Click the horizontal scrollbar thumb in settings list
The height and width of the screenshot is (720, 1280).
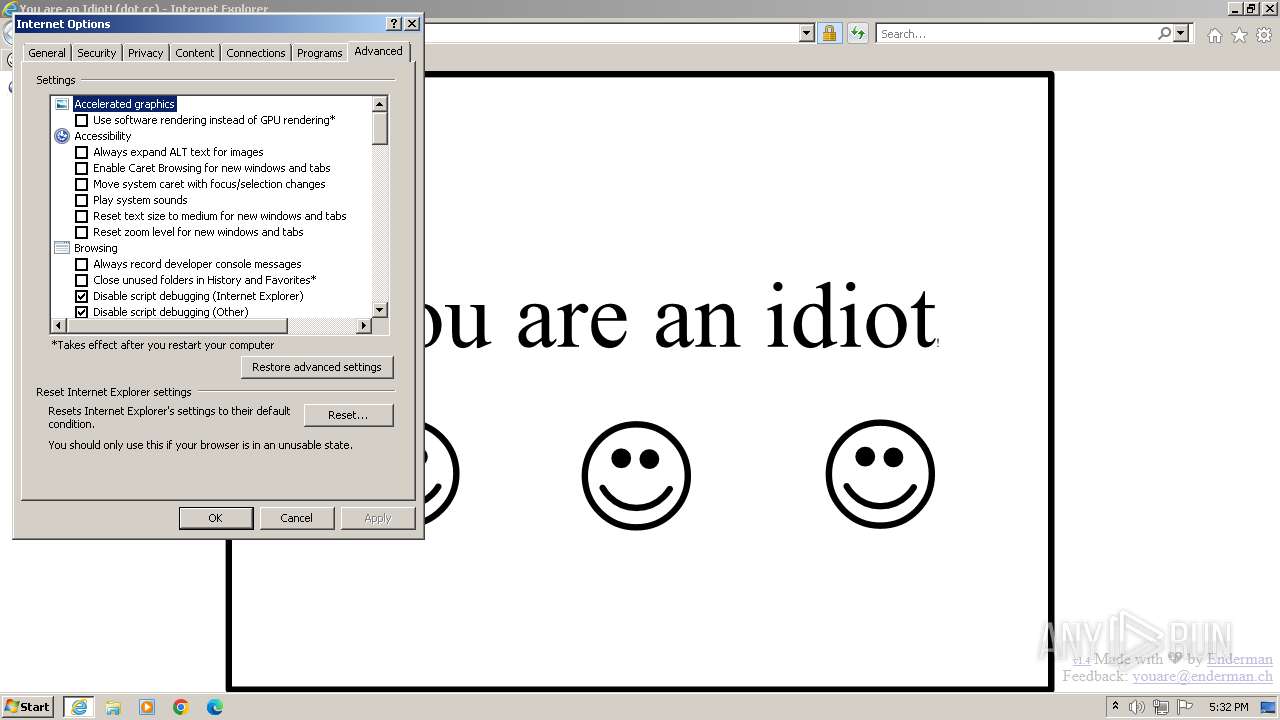[177, 326]
